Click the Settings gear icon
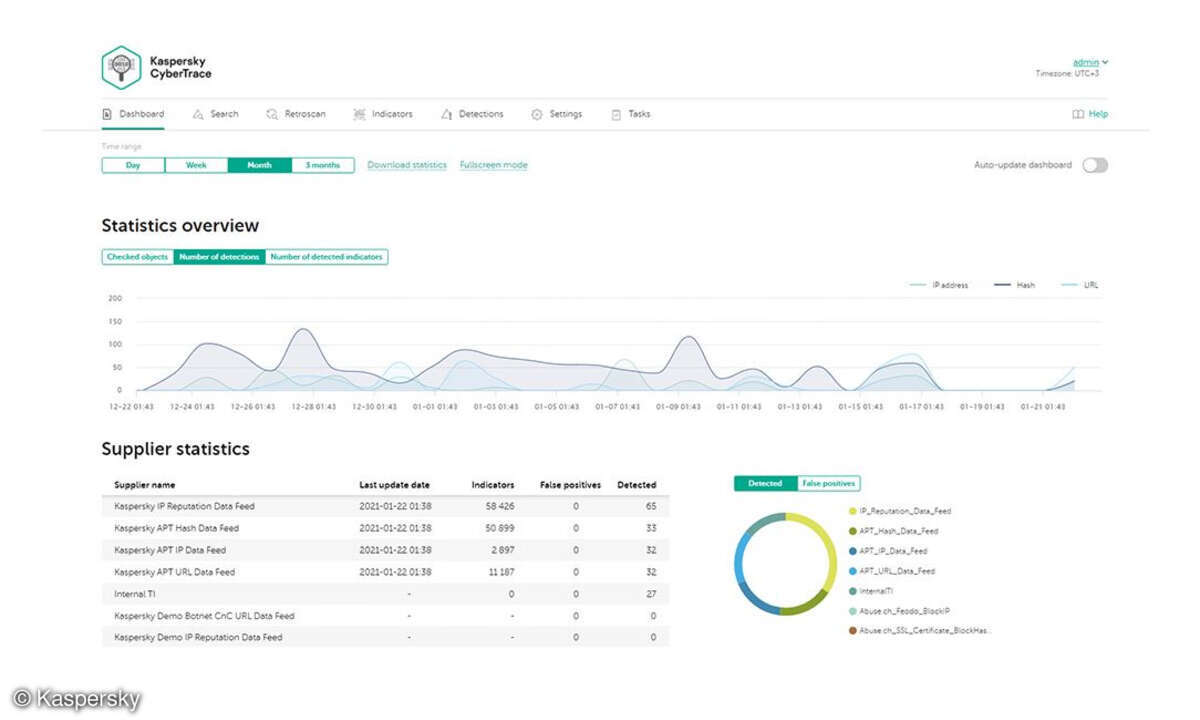Image resolution: width=1200 pixels, height=720 pixels. [x=537, y=114]
